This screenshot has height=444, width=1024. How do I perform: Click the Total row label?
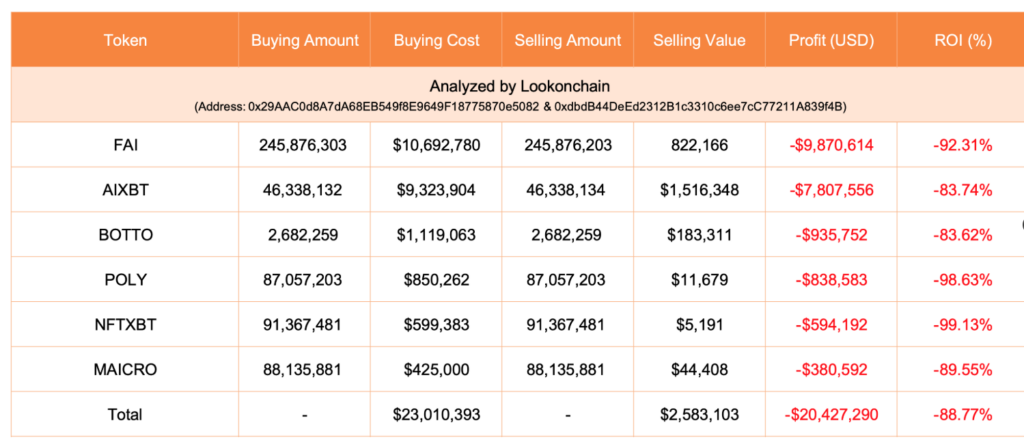(x=125, y=414)
